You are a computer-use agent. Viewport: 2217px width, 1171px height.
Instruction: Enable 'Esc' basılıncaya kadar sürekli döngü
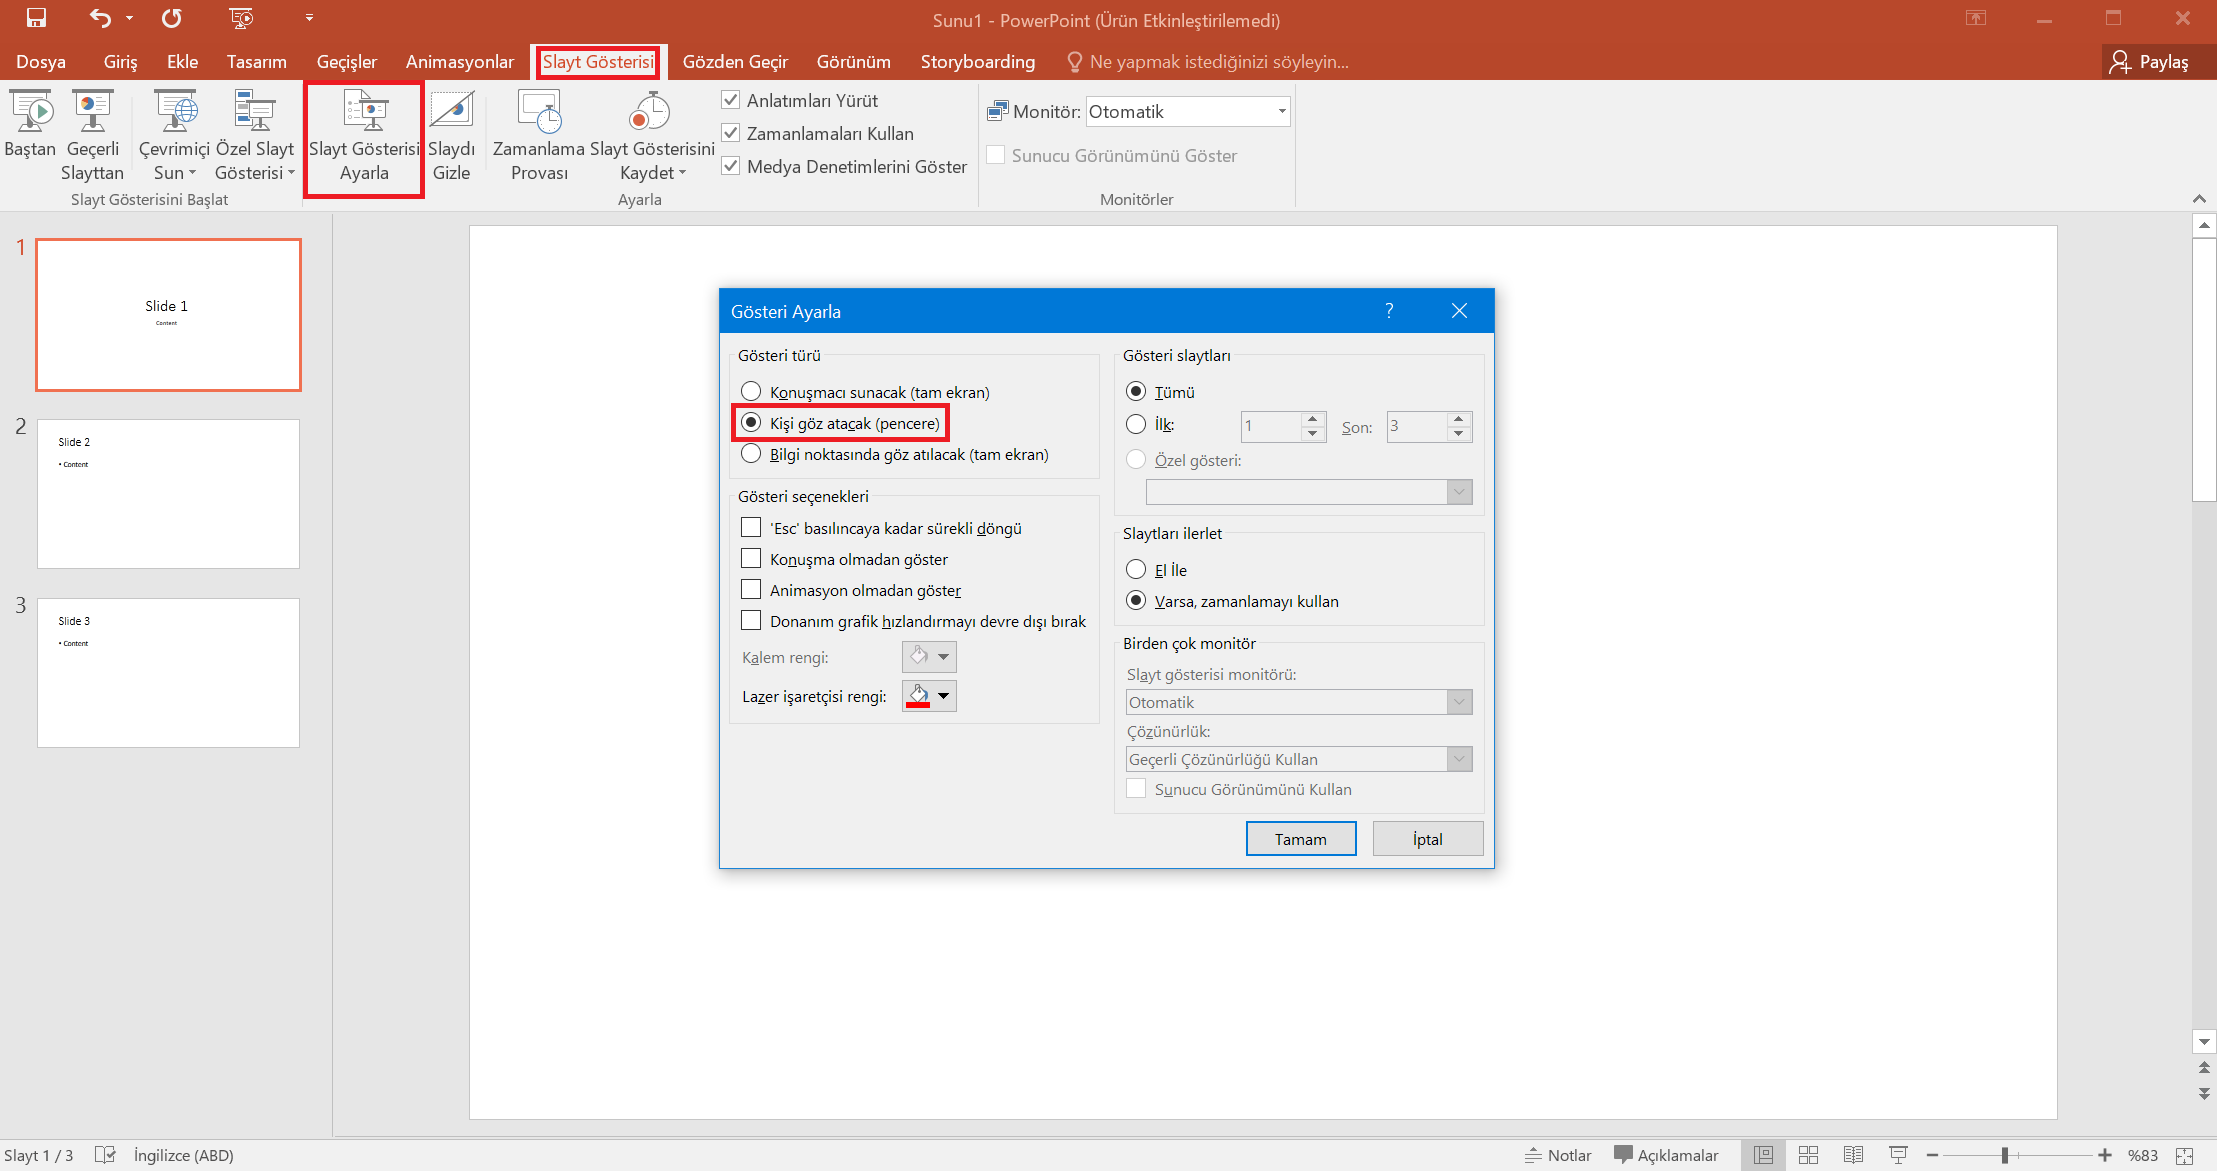pos(751,527)
